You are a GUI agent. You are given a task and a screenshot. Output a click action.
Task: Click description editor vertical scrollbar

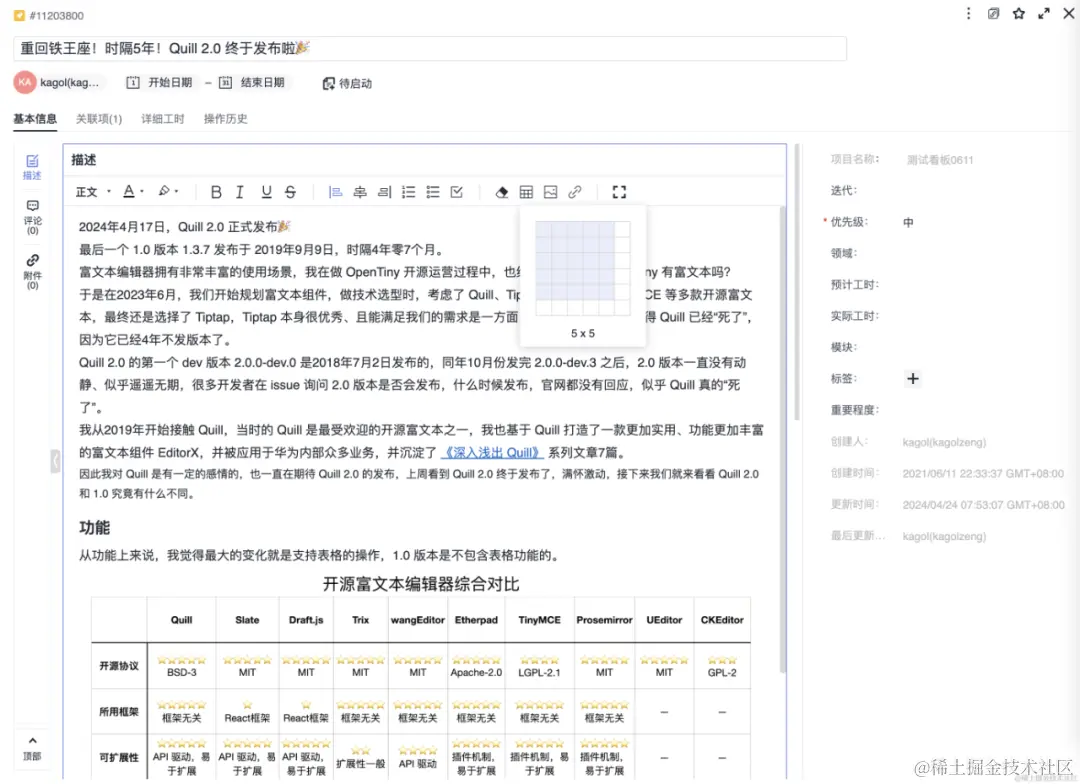tap(782, 439)
